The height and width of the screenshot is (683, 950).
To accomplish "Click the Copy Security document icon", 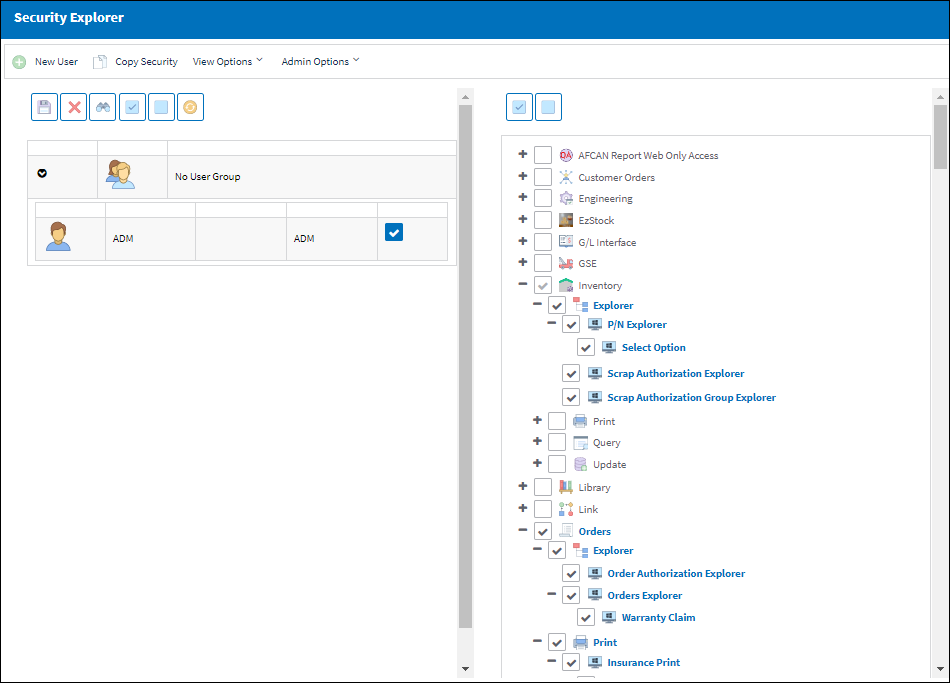I will (100, 62).
